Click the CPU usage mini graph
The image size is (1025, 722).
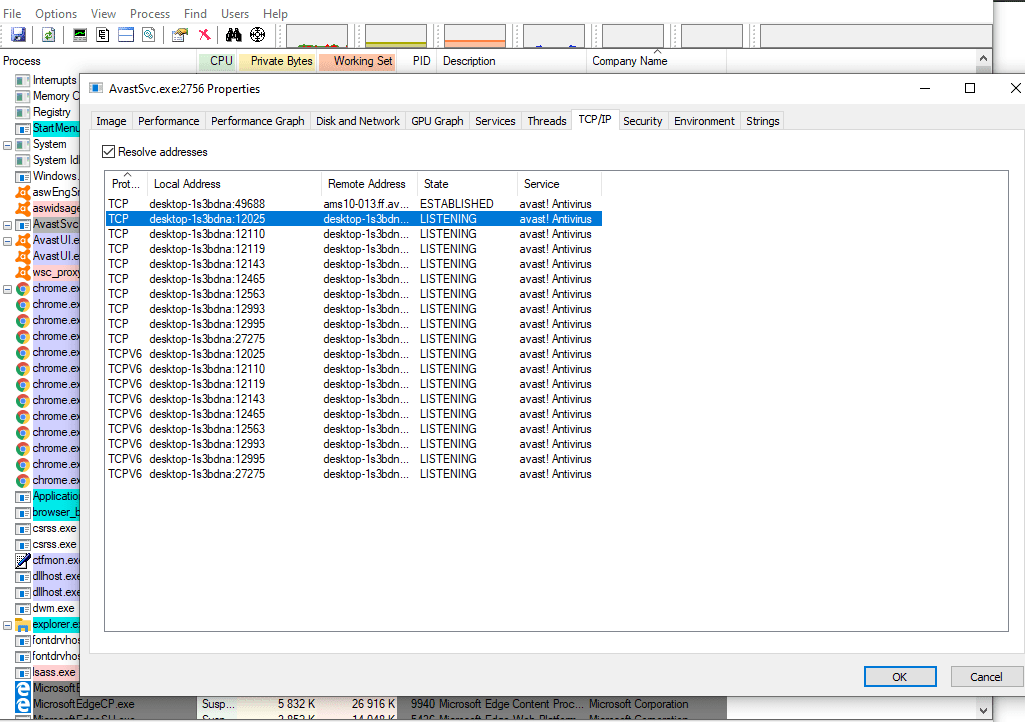coord(317,36)
